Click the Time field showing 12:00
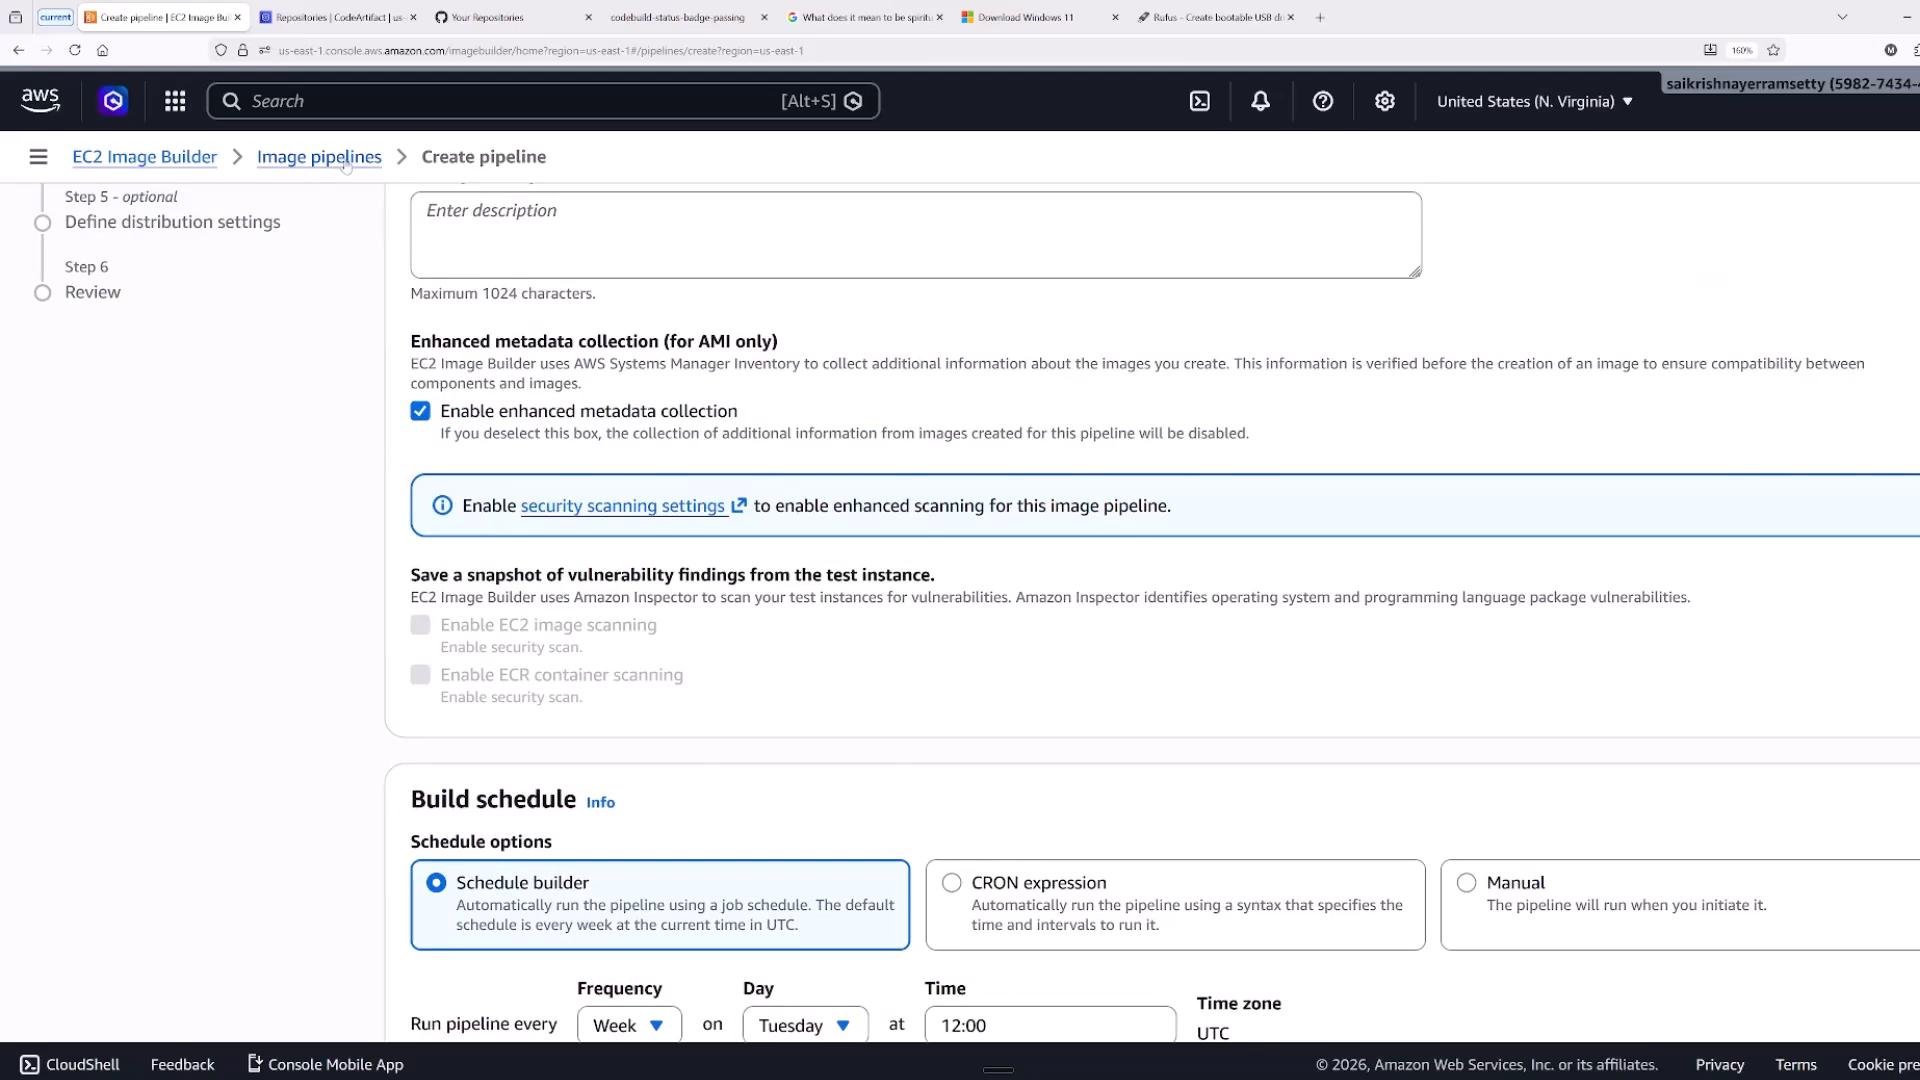 (x=1050, y=1025)
